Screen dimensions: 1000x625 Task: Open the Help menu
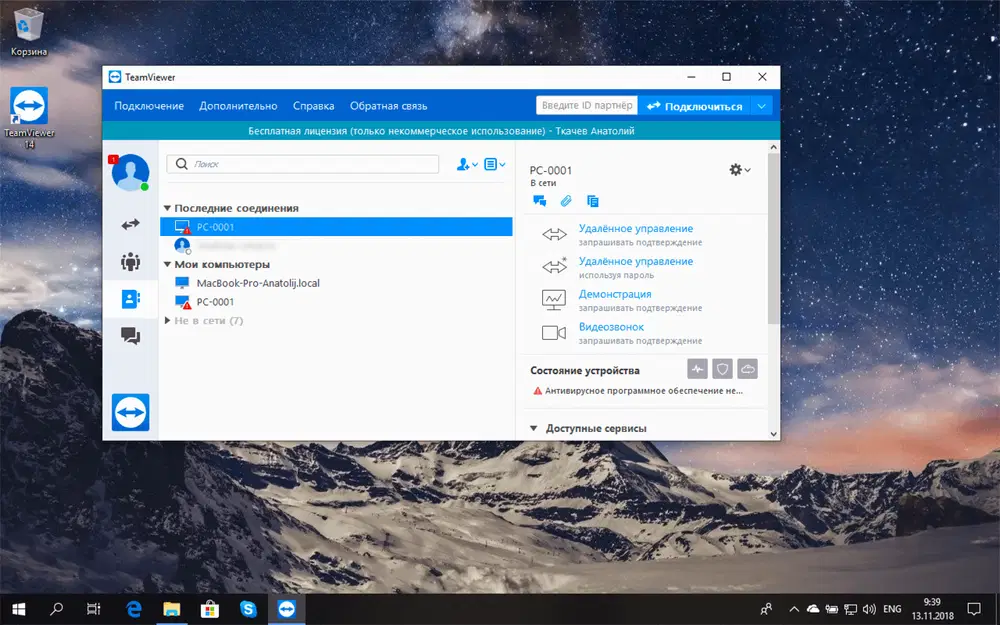coord(314,106)
